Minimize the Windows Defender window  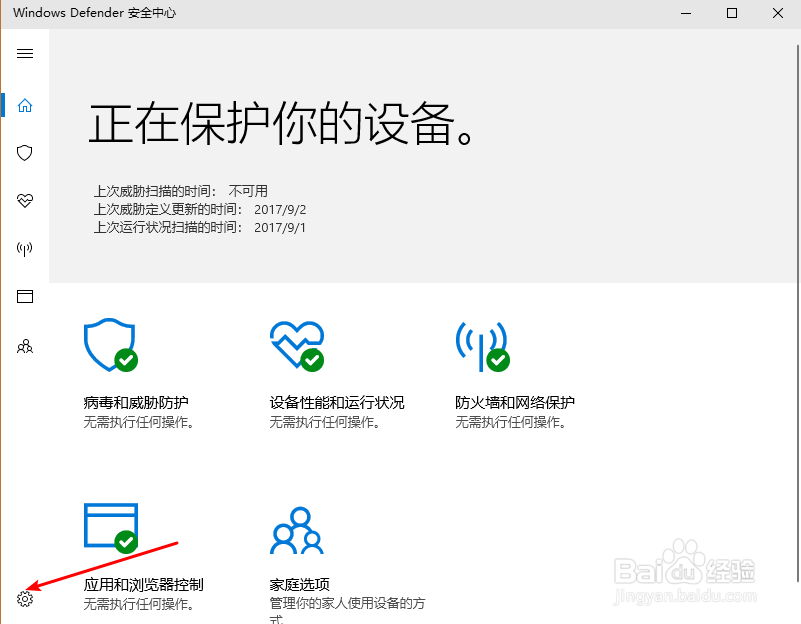coord(686,13)
